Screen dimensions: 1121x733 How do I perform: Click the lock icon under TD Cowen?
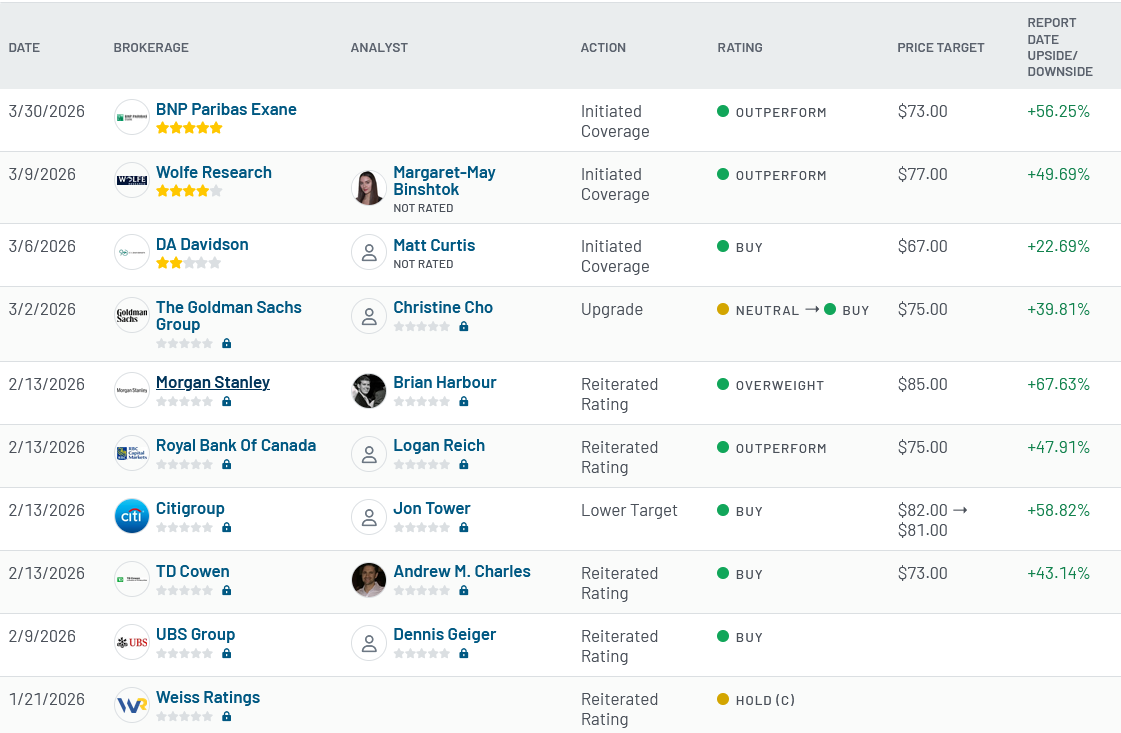coord(227,590)
